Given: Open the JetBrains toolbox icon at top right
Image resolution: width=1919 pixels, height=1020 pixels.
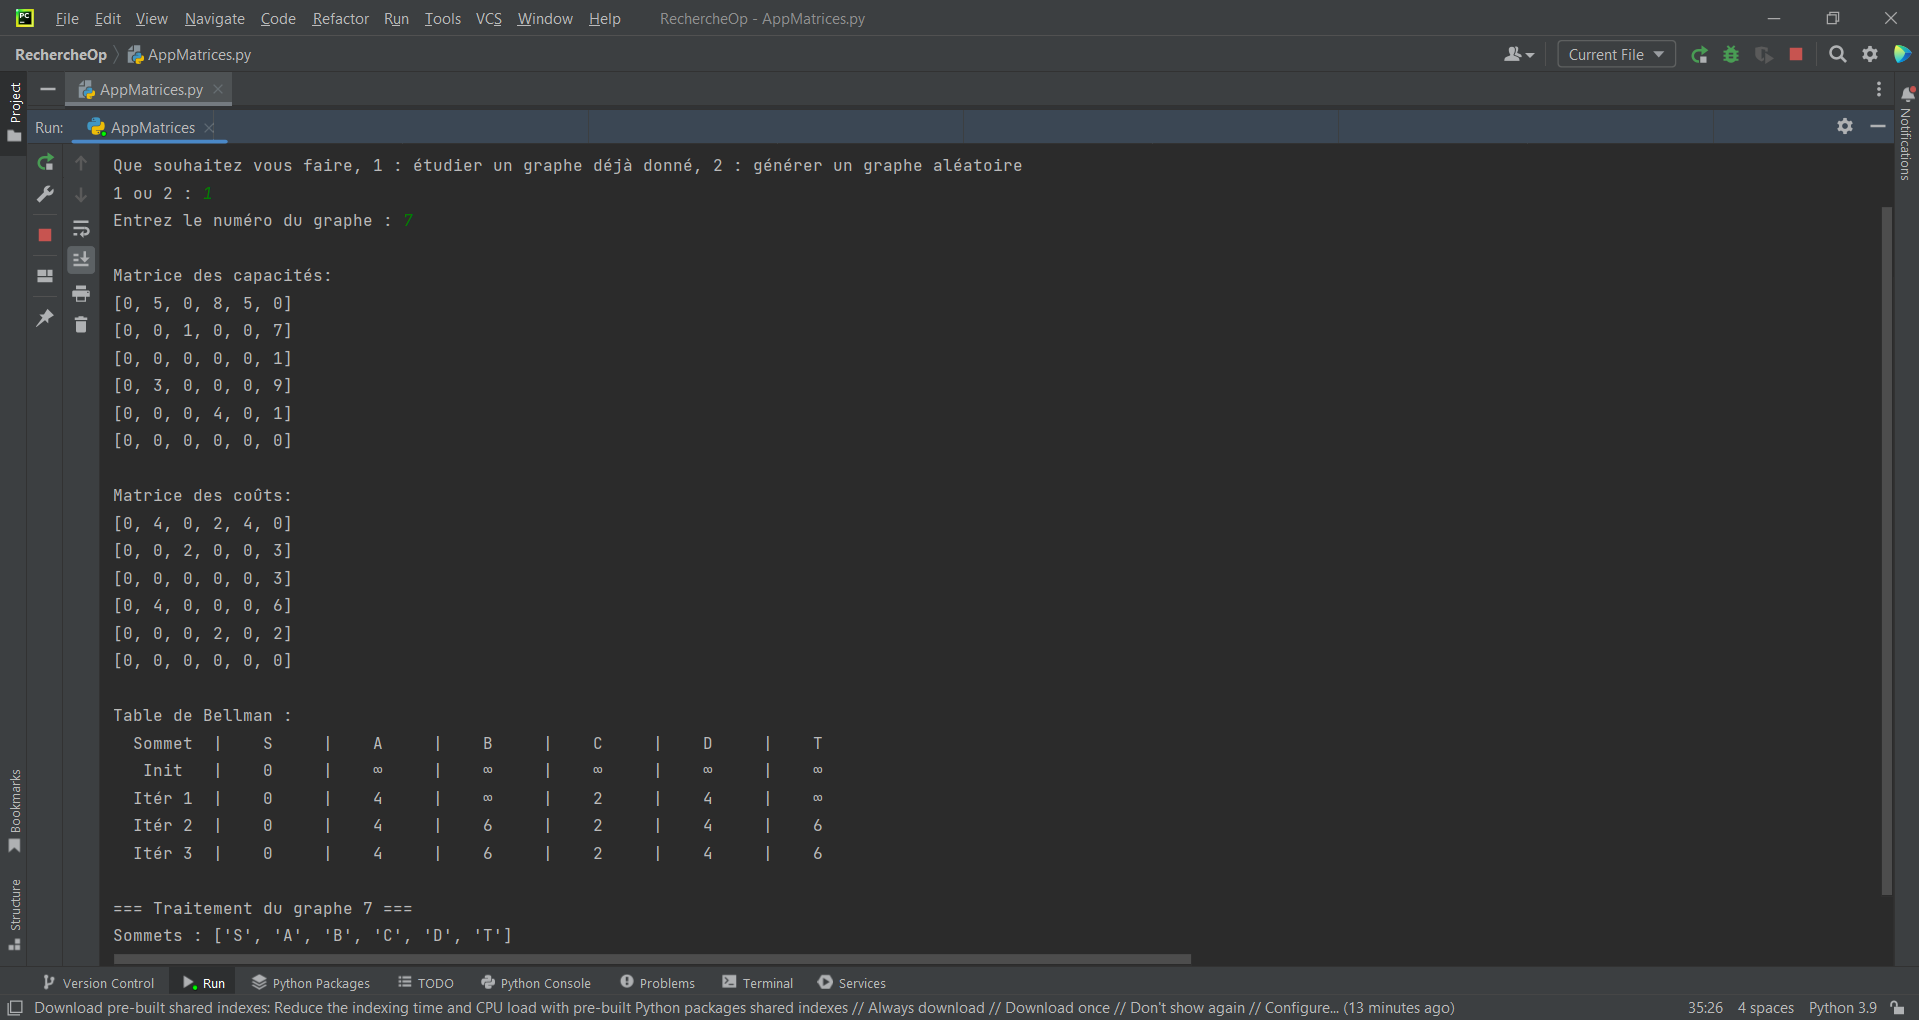Looking at the screenshot, I should click(1902, 54).
